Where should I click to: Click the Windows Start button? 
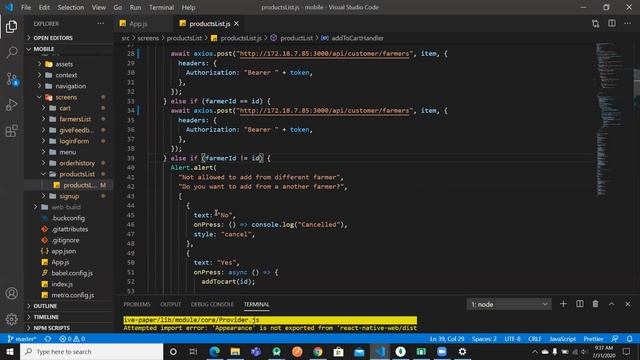(x=10, y=351)
